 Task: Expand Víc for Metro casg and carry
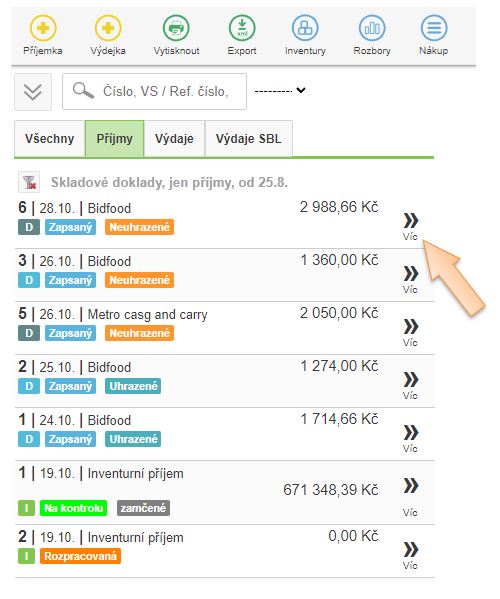pyautogui.click(x=411, y=332)
